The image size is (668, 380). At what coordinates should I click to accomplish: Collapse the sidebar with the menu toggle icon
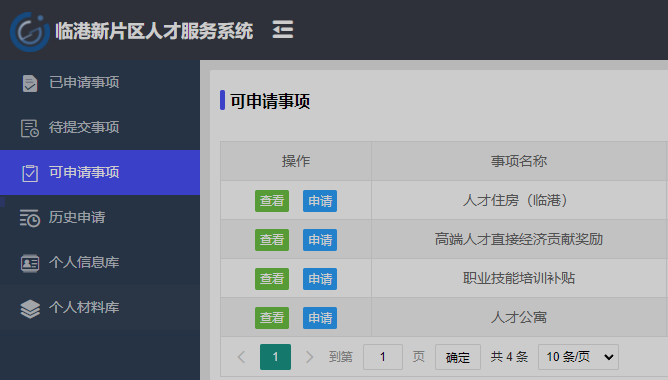[283, 29]
